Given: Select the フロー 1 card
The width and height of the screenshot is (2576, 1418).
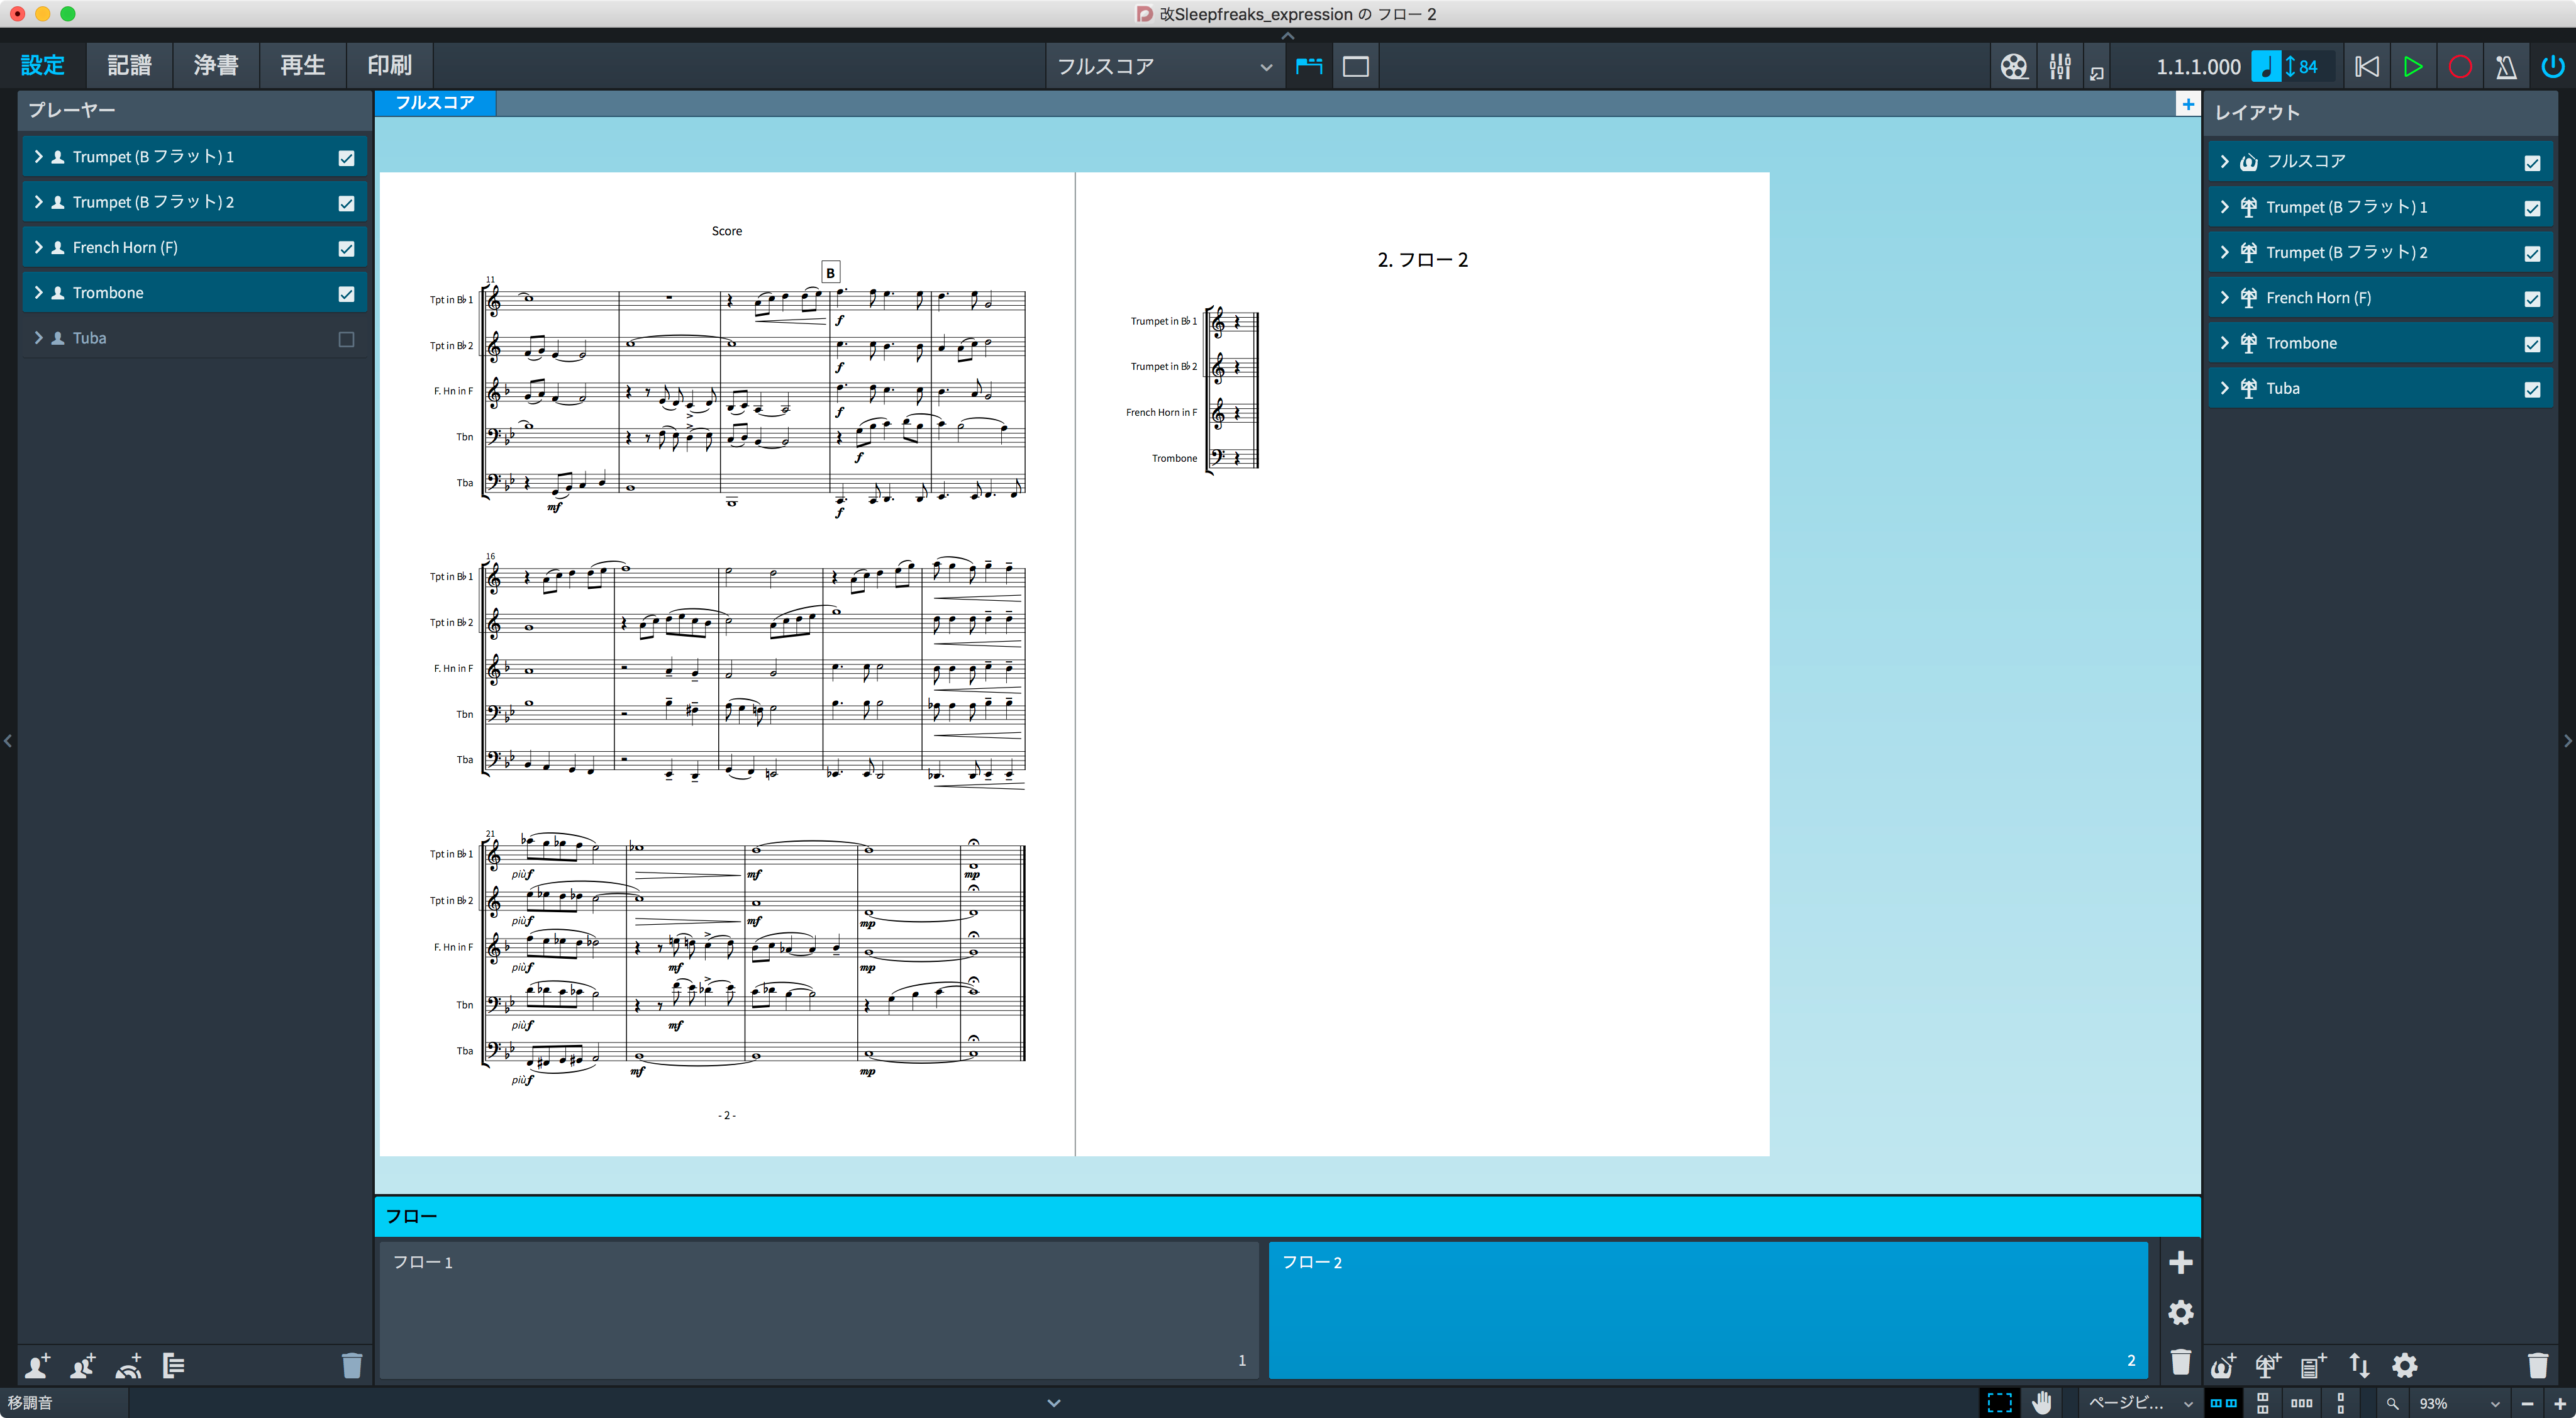Looking at the screenshot, I should 818,1310.
